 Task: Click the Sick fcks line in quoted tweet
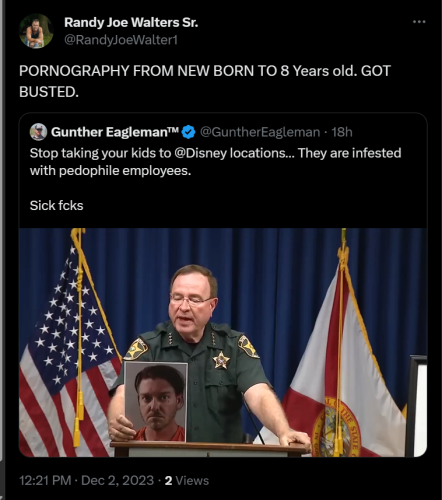click(x=56, y=205)
